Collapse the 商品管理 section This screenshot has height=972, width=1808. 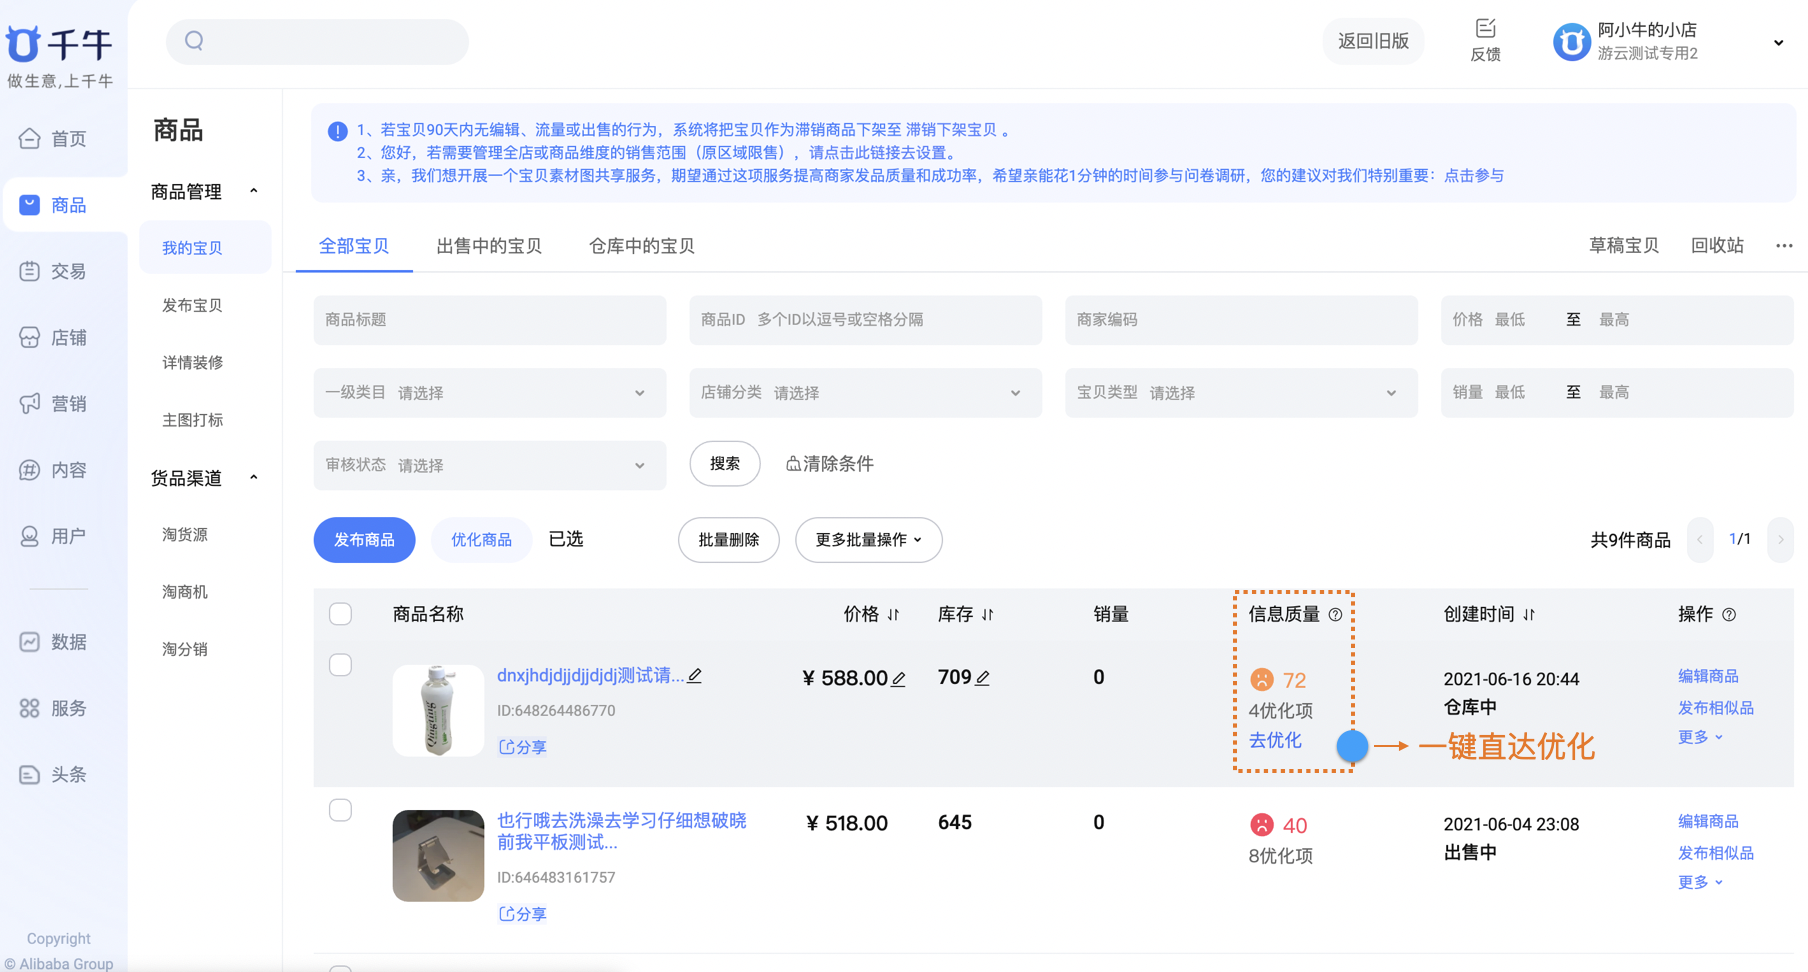(x=254, y=191)
